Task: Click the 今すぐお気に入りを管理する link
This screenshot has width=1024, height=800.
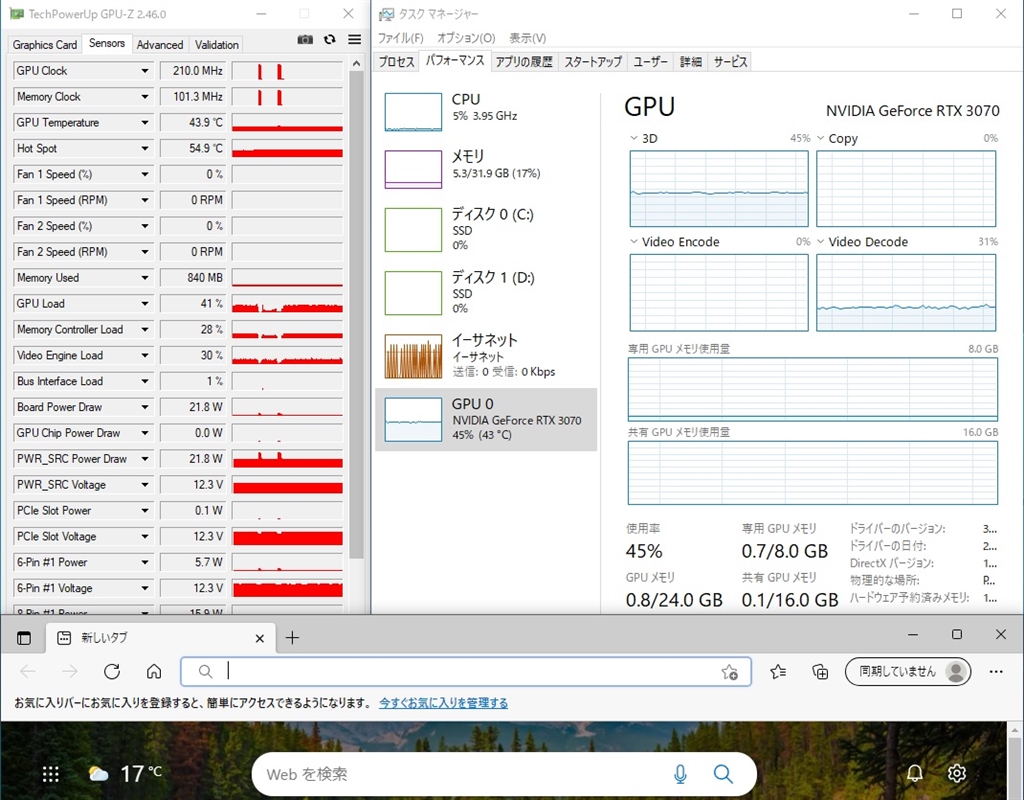Action: [x=443, y=703]
